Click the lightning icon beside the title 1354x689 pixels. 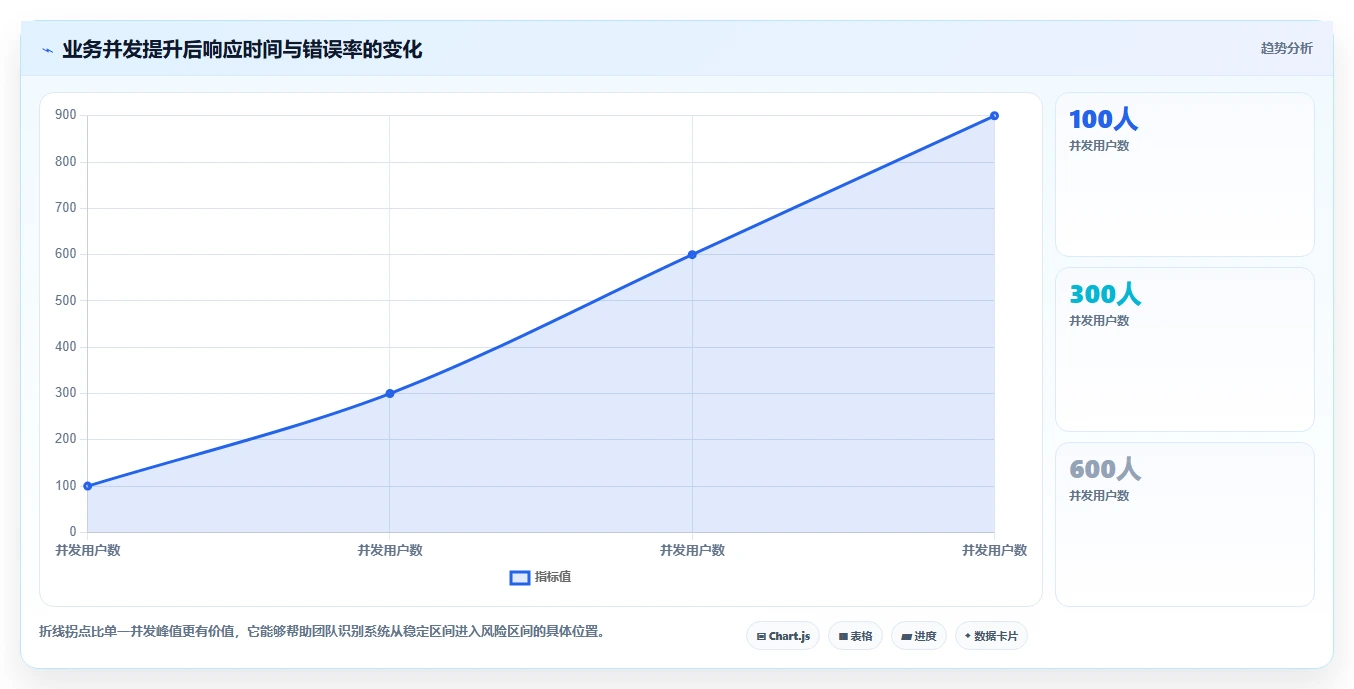[x=47, y=50]
